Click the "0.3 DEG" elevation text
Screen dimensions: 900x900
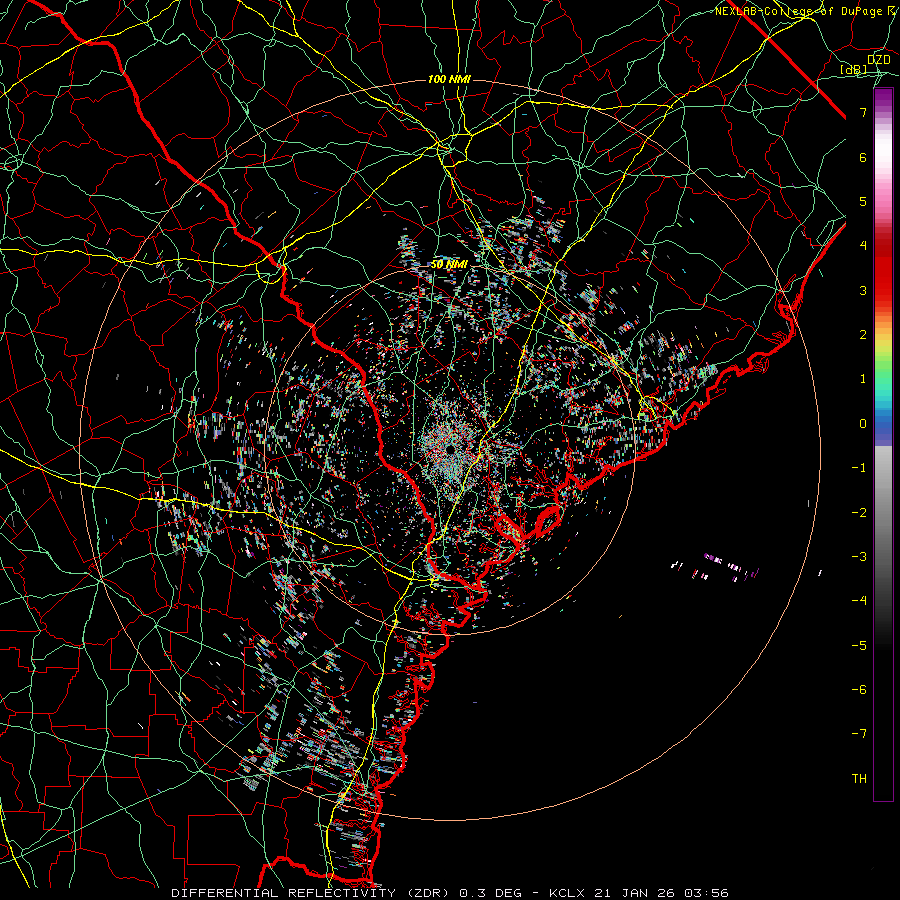[x=490, y=893]
